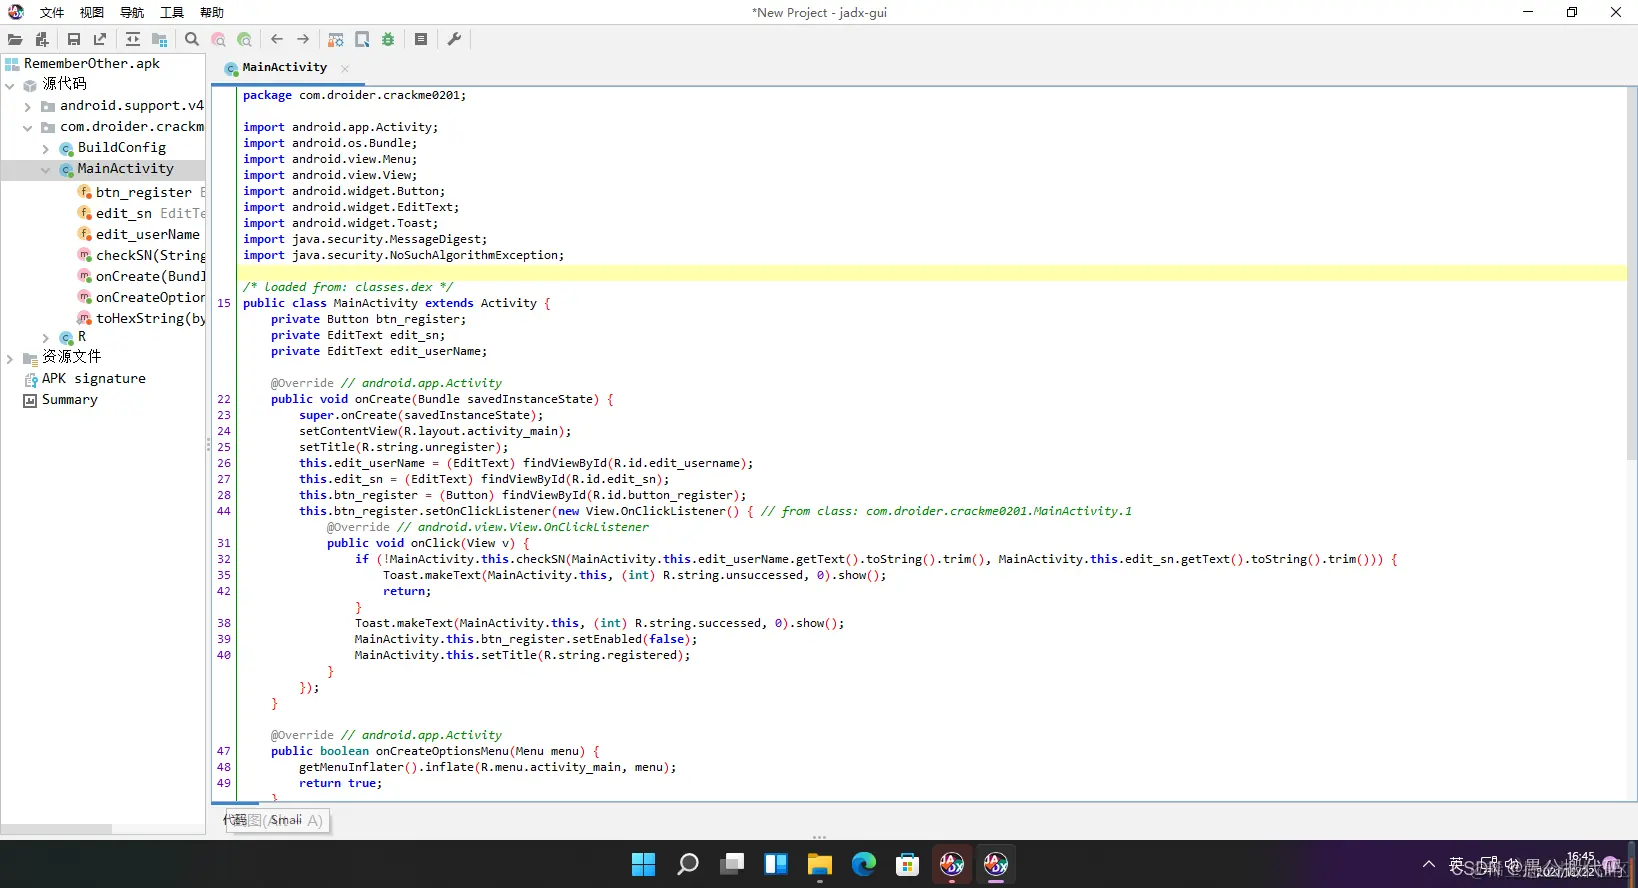This screenshot has height=888, width=1638.
Task: Click the R.string.successed reference in code
Action: point(698,623)
